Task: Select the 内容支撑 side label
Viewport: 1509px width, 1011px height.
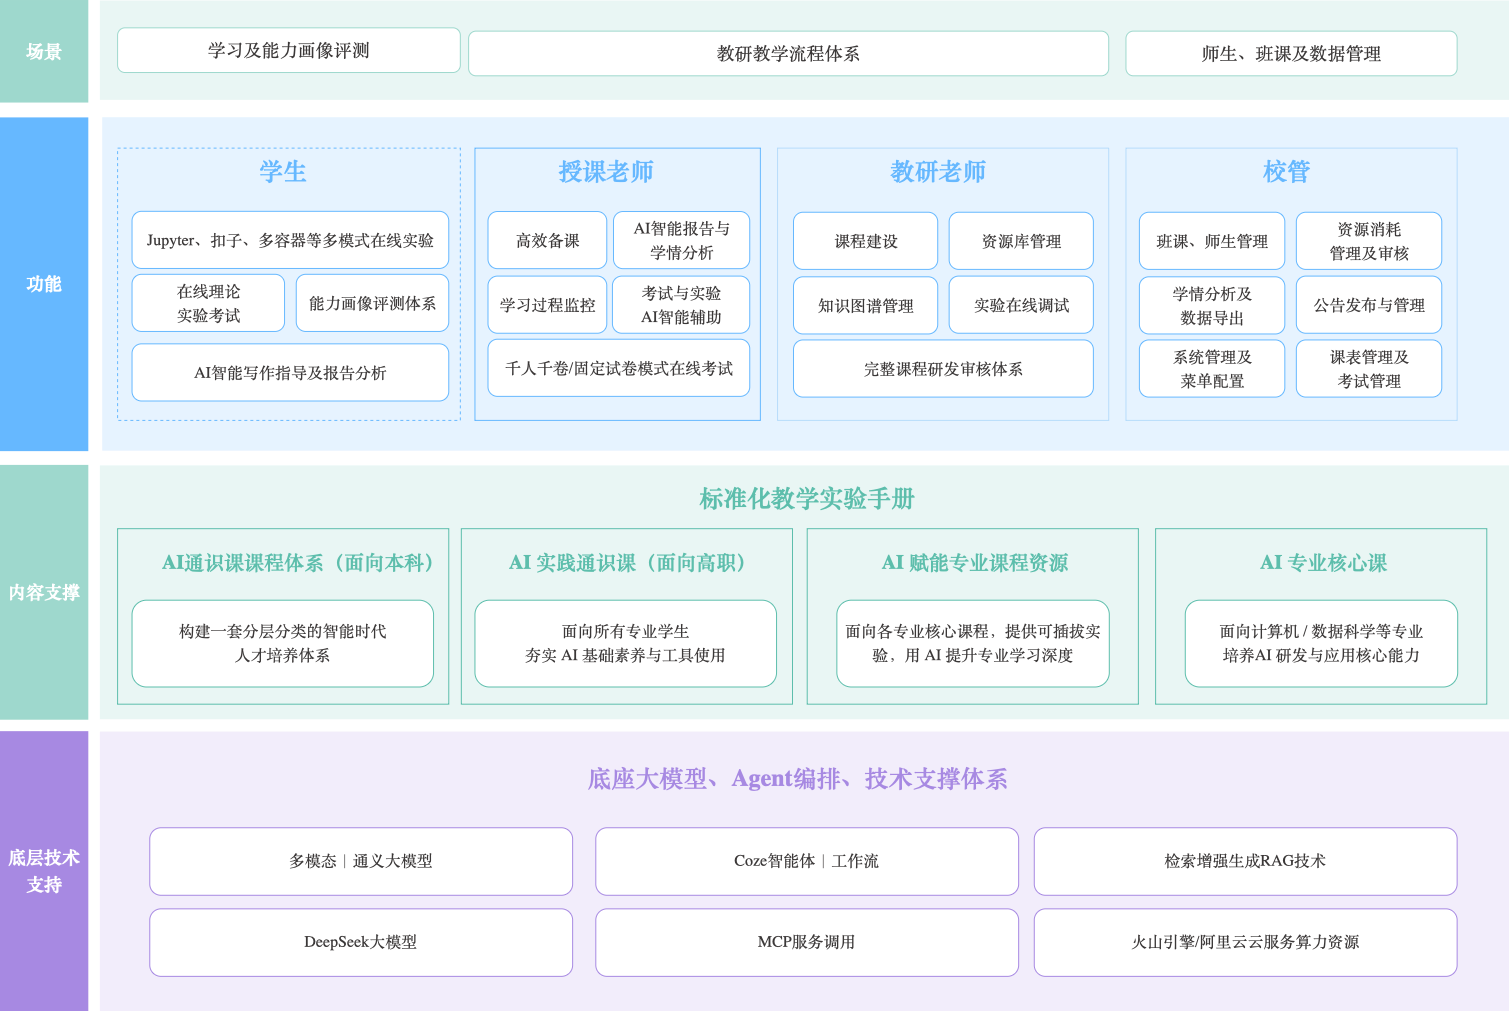Action: click(44, 593)
